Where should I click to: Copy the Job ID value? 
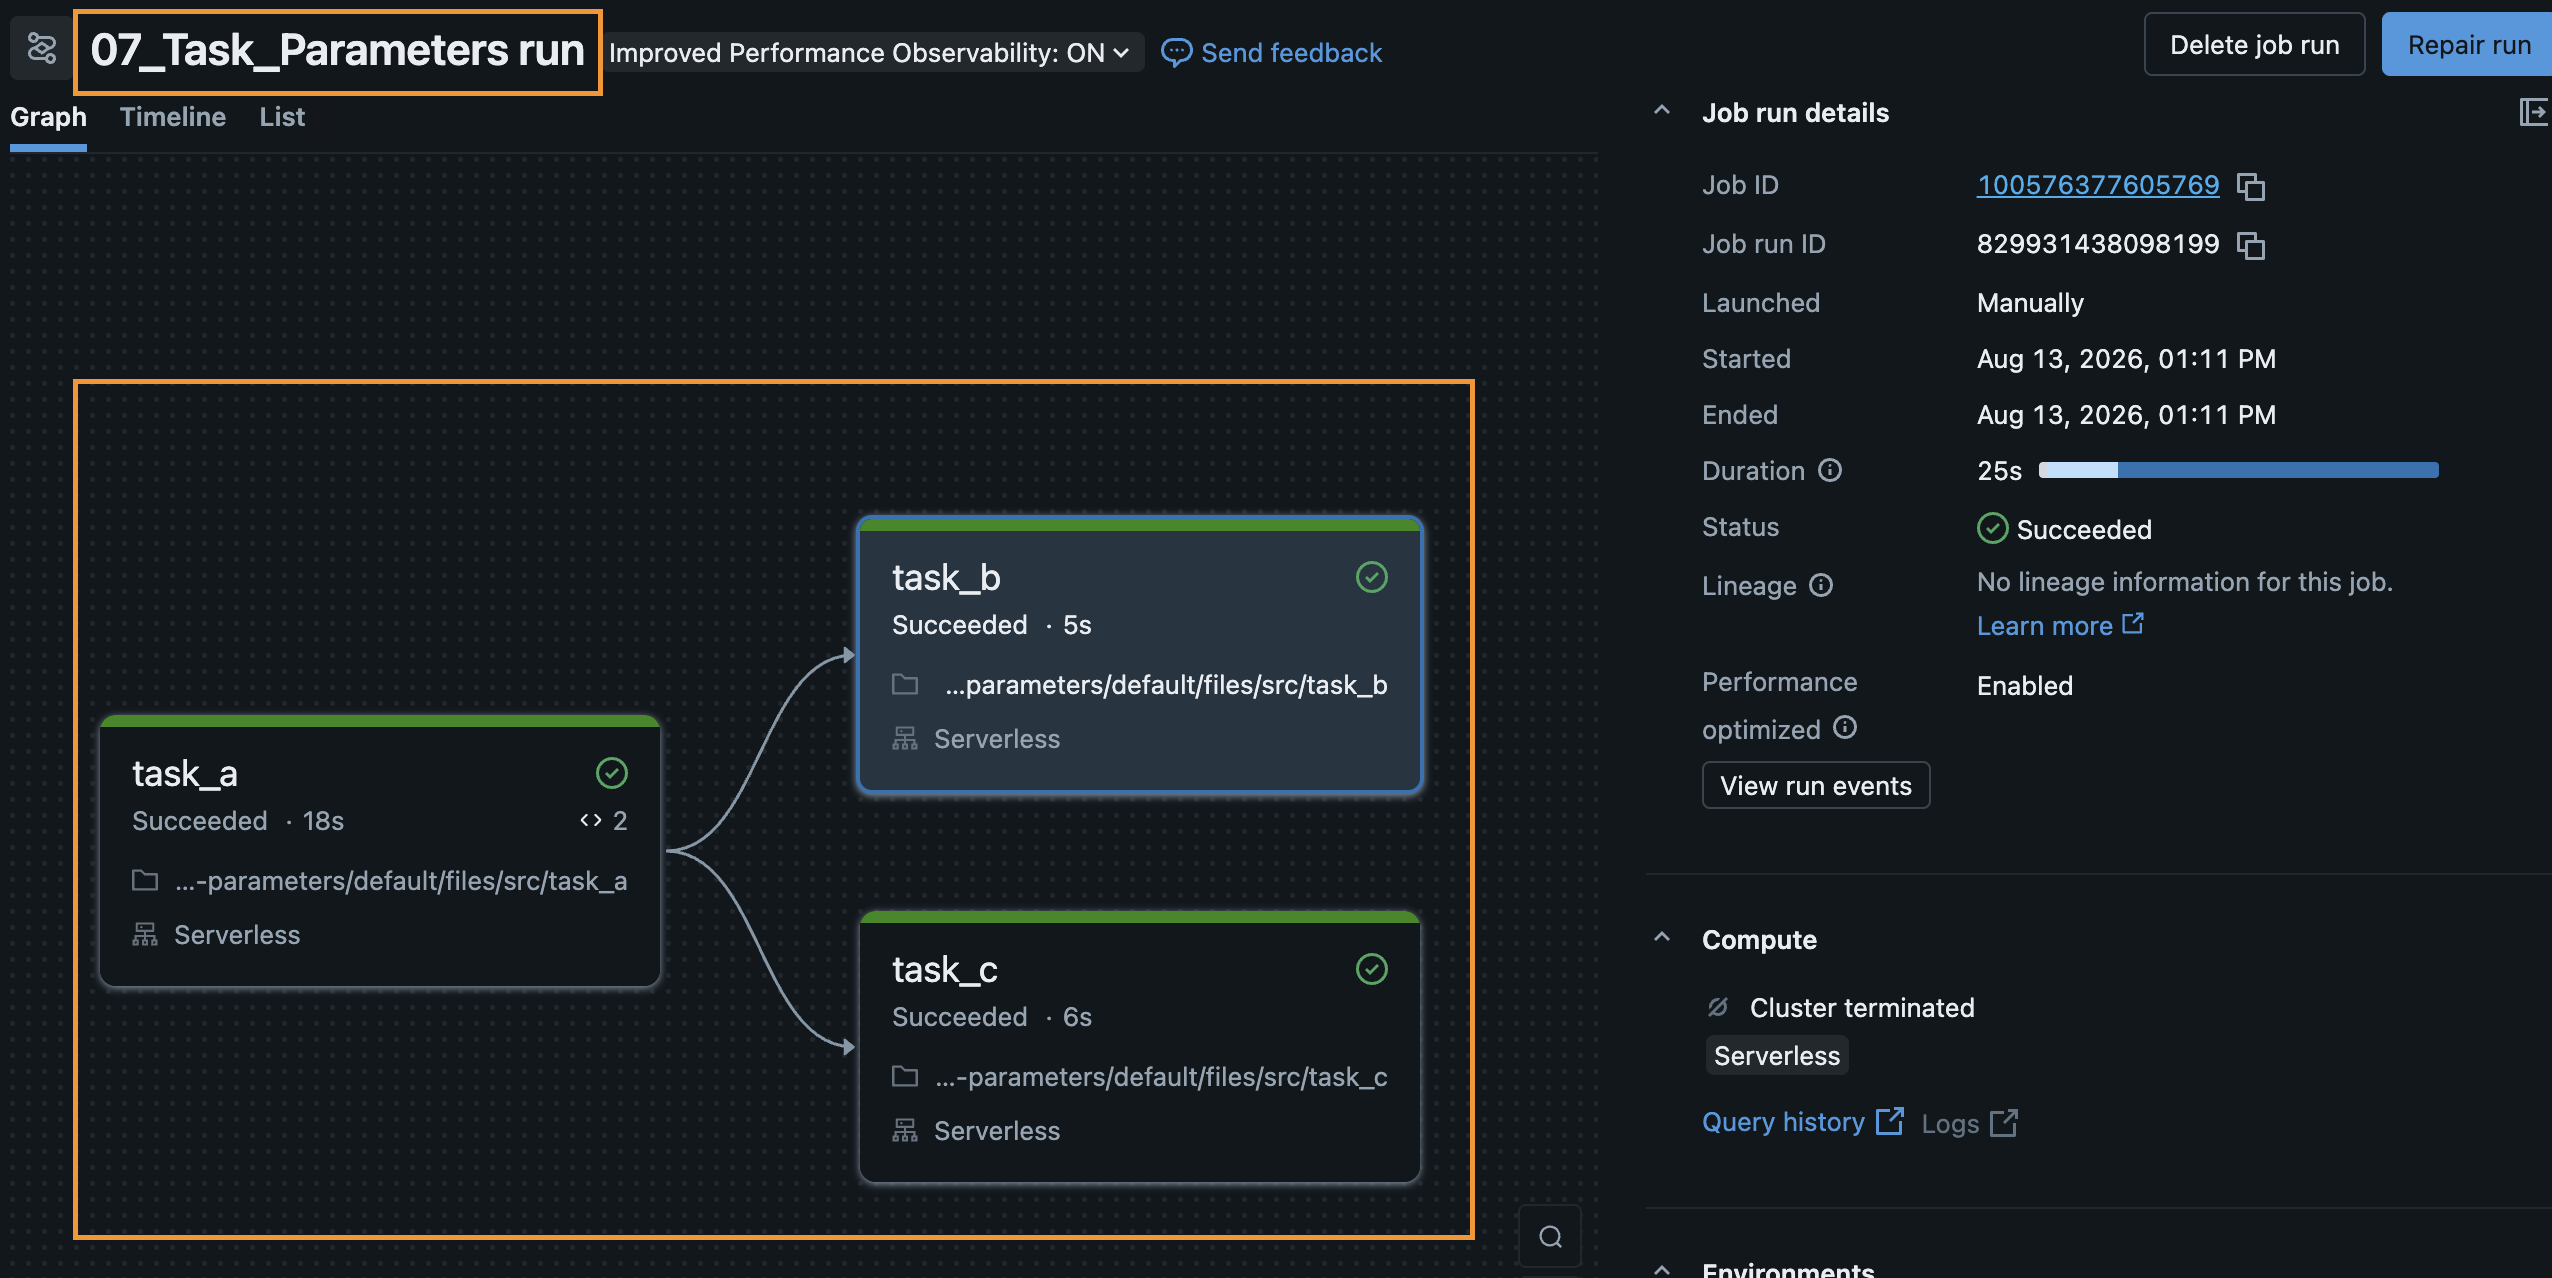coord(2251,187)
